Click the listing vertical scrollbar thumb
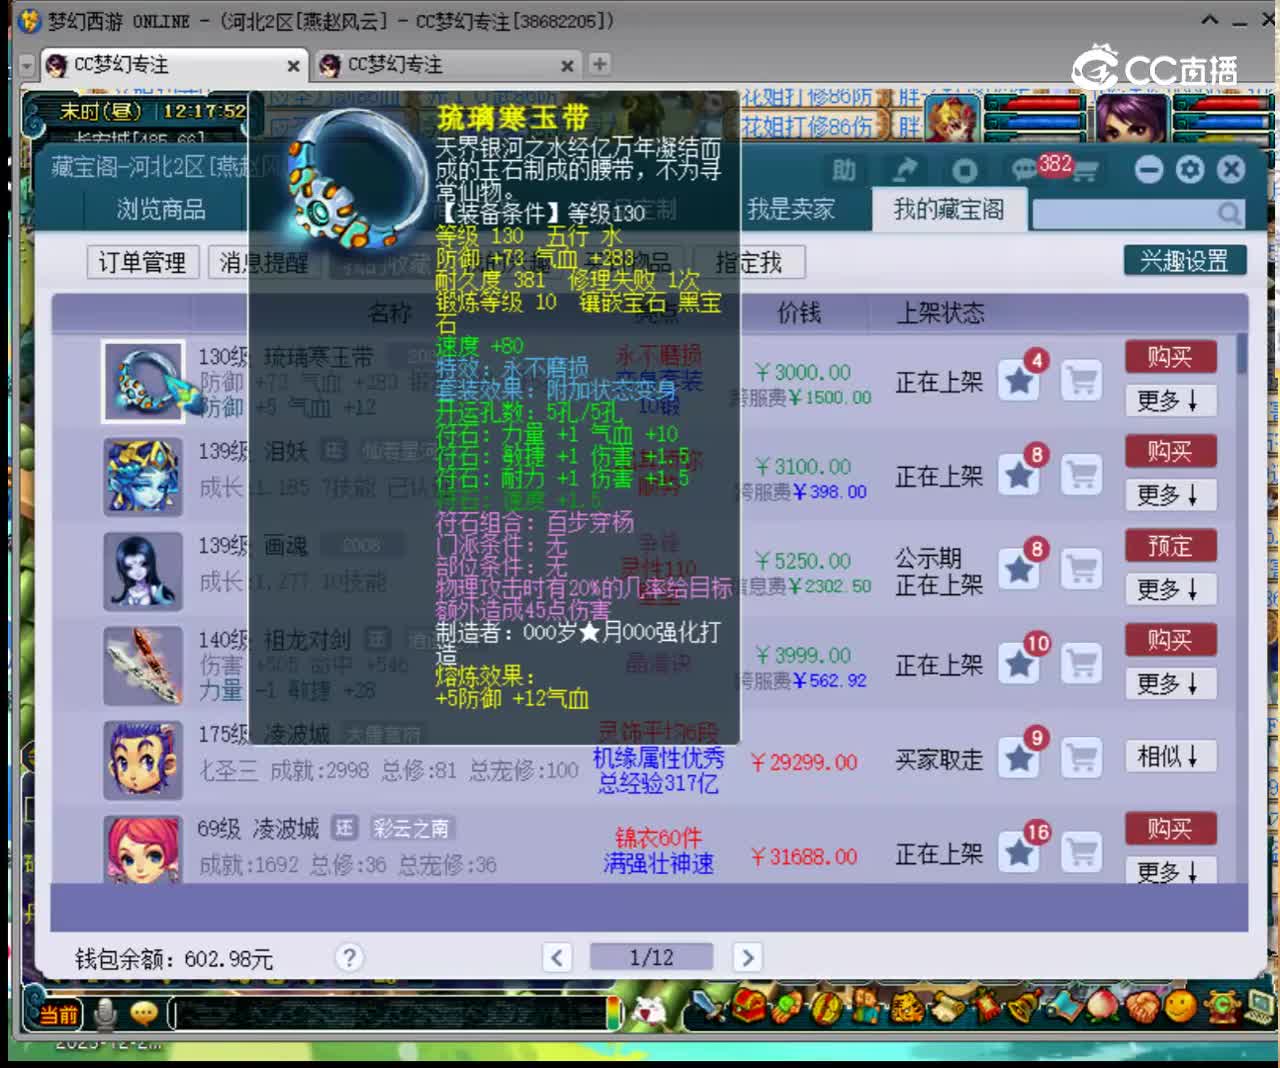The width and height of the screenshot is (1280, 1068). pyautogui.click(x=1241, y=353)
